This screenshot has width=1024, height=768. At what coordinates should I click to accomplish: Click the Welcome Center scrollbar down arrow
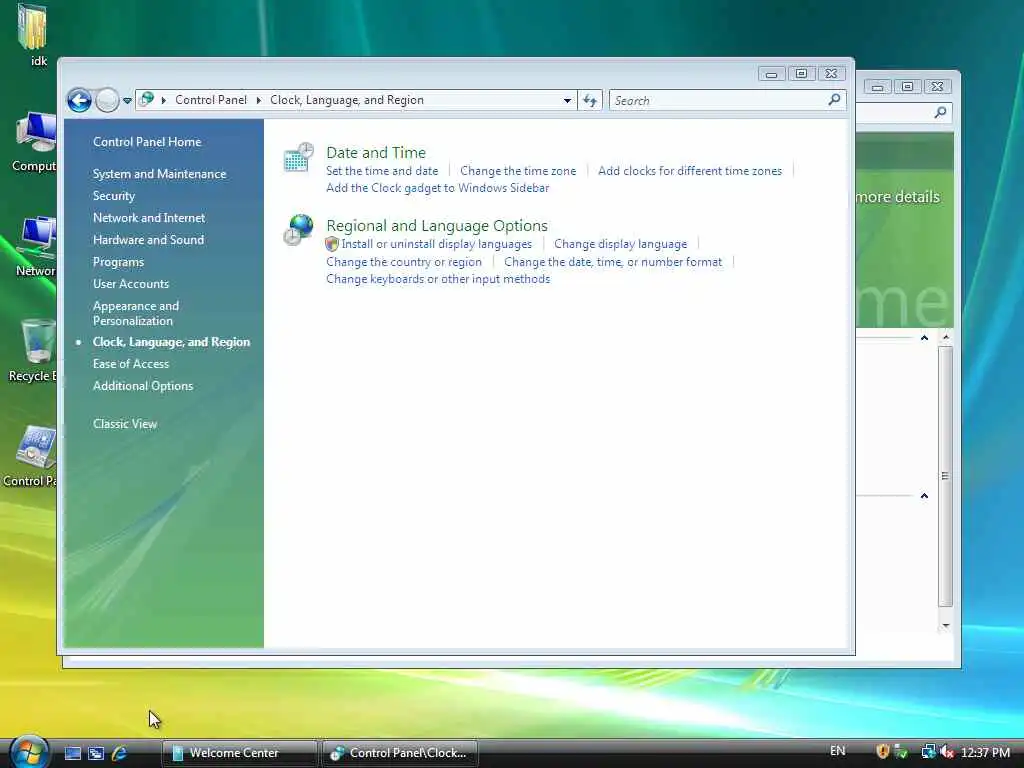(946, 626)
